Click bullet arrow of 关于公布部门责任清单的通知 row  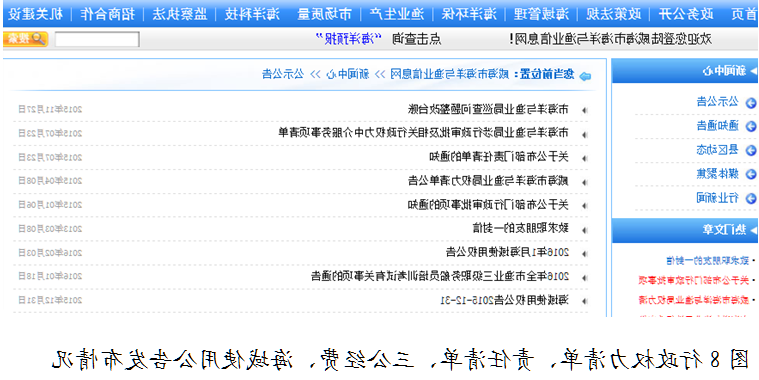click(584, 158)
